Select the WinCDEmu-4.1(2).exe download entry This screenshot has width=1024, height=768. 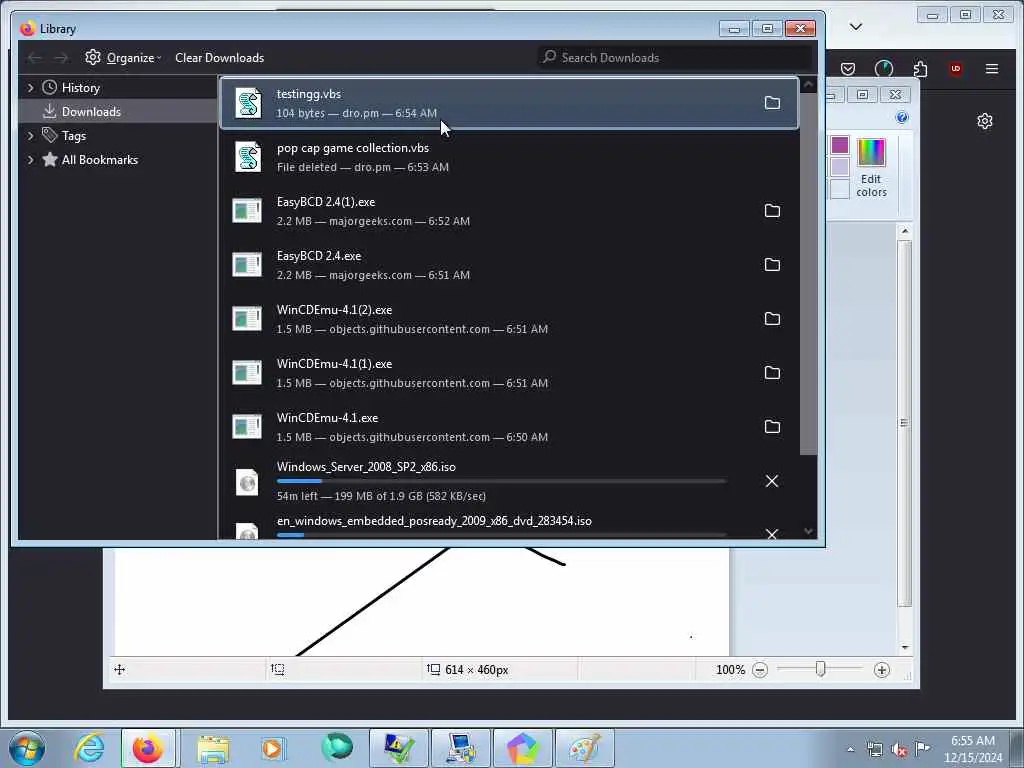[509, 319]
